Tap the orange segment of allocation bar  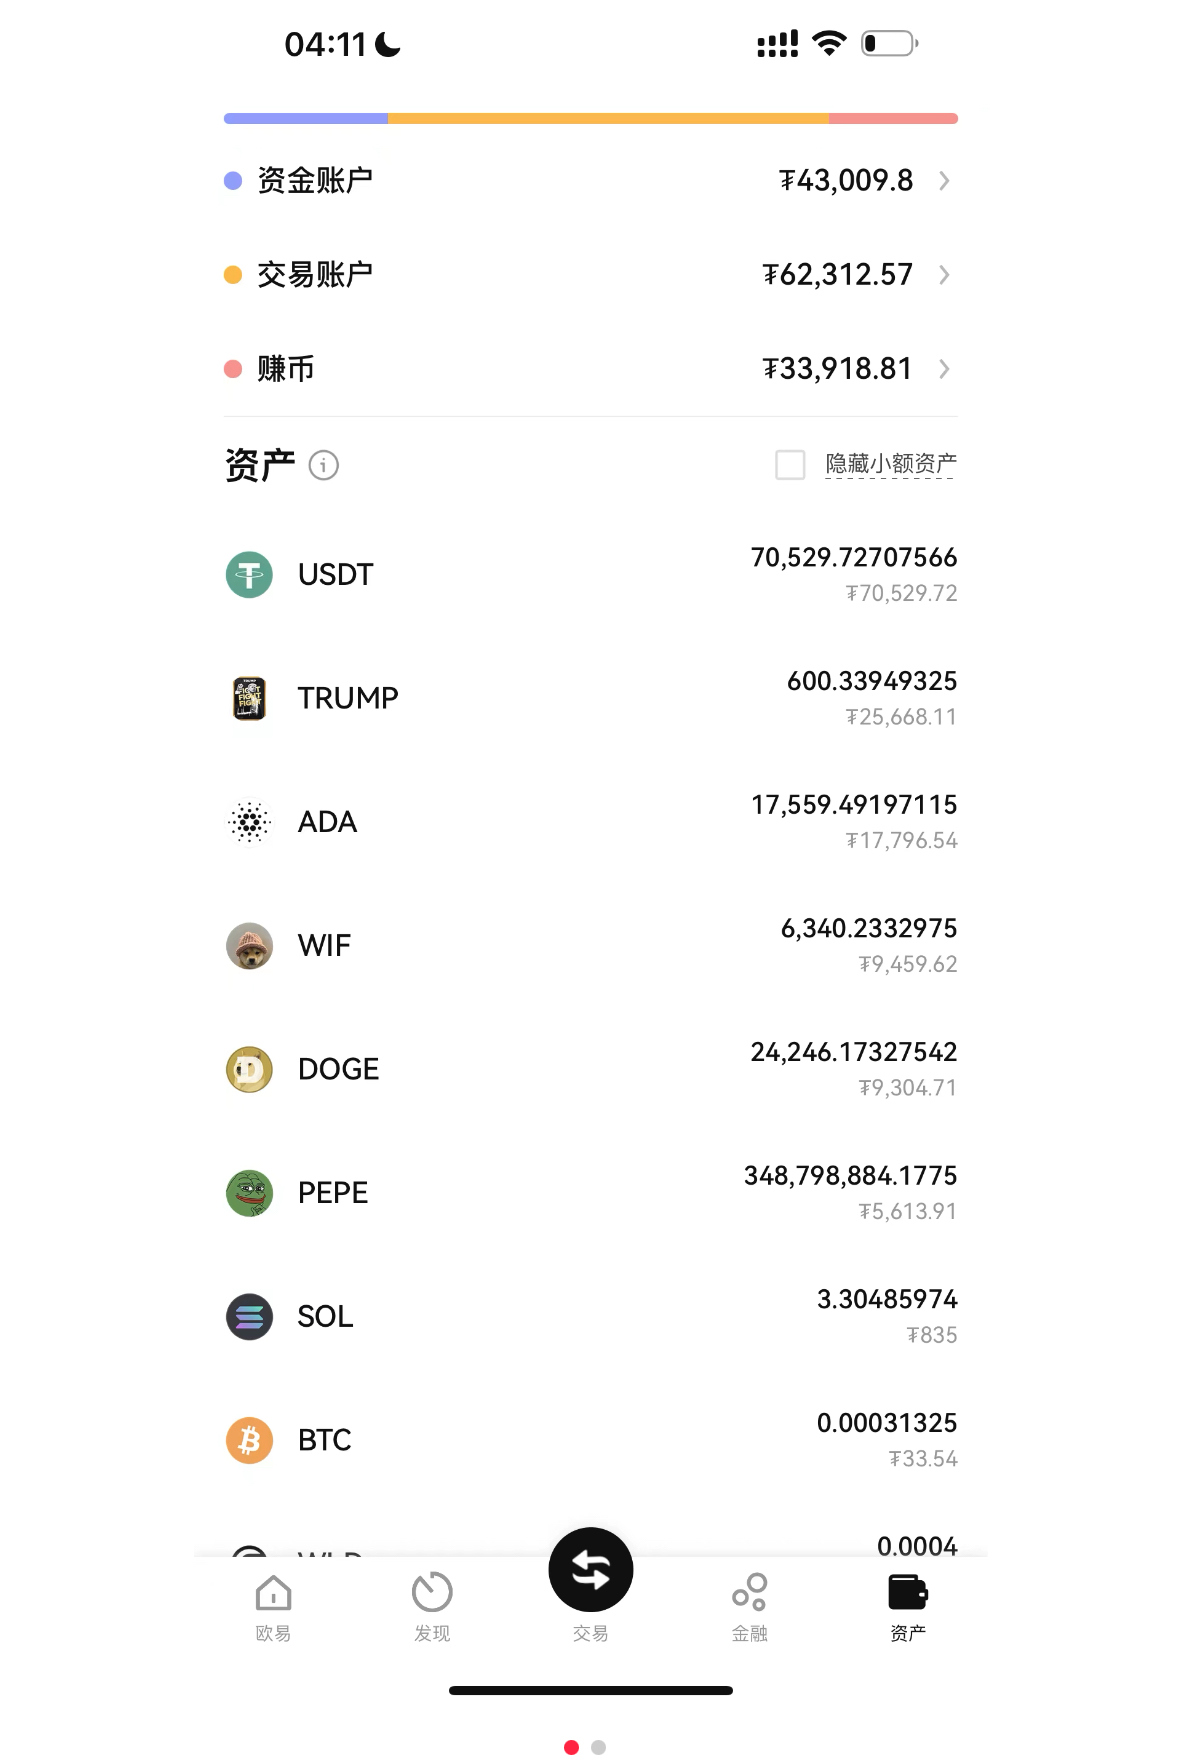point(608,119)
